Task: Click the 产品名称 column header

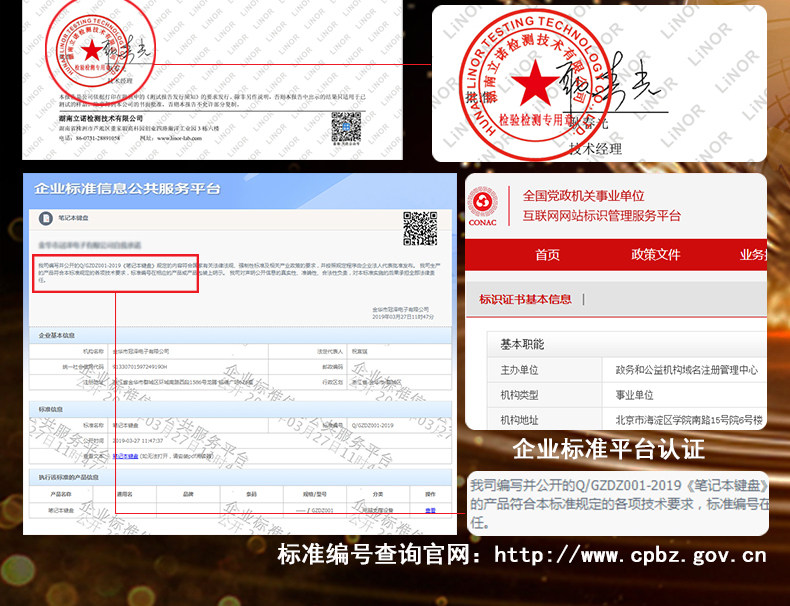Action: [x=61, y=494]
